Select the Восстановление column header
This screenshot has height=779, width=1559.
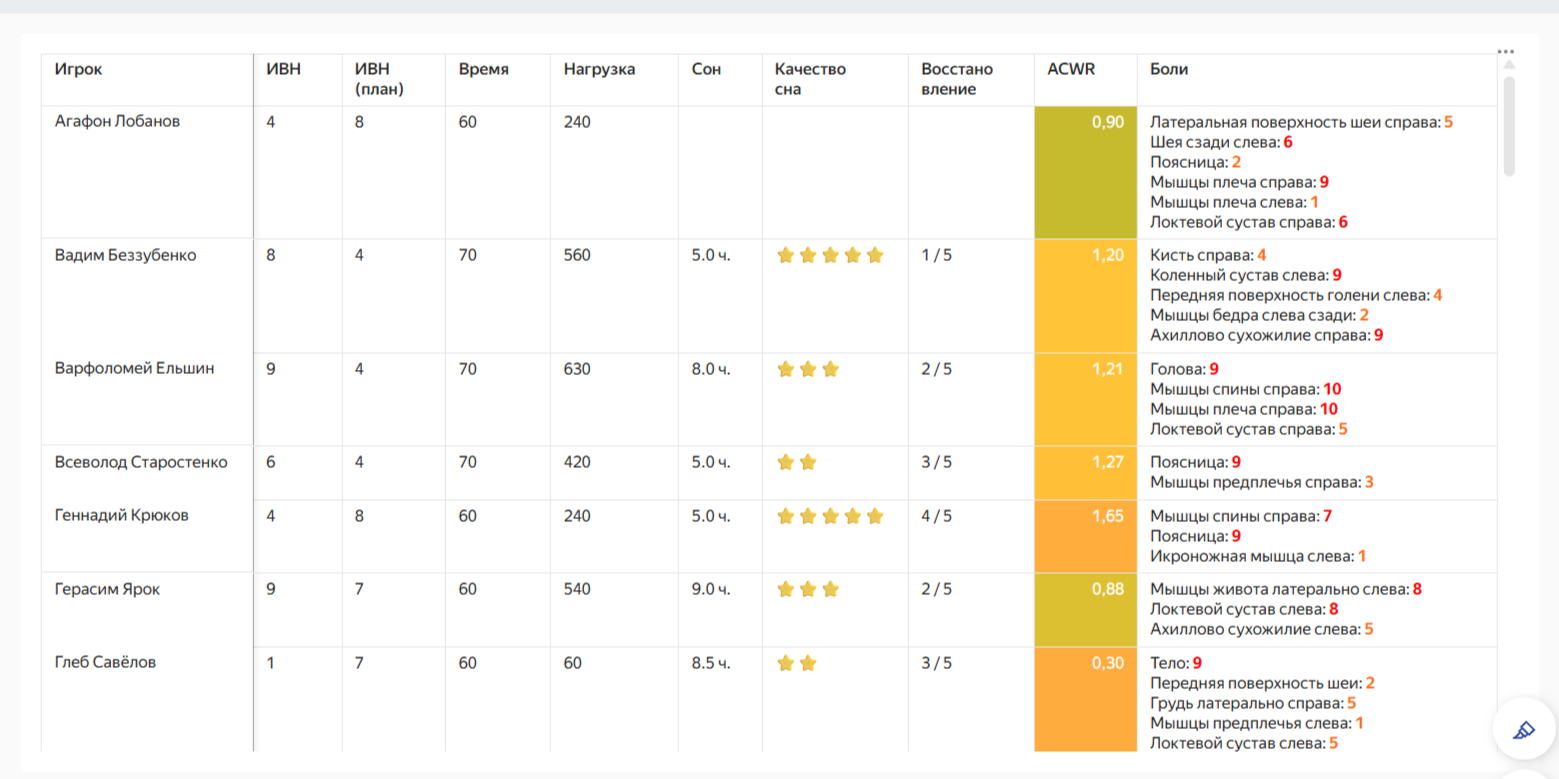tap(957, 79)
